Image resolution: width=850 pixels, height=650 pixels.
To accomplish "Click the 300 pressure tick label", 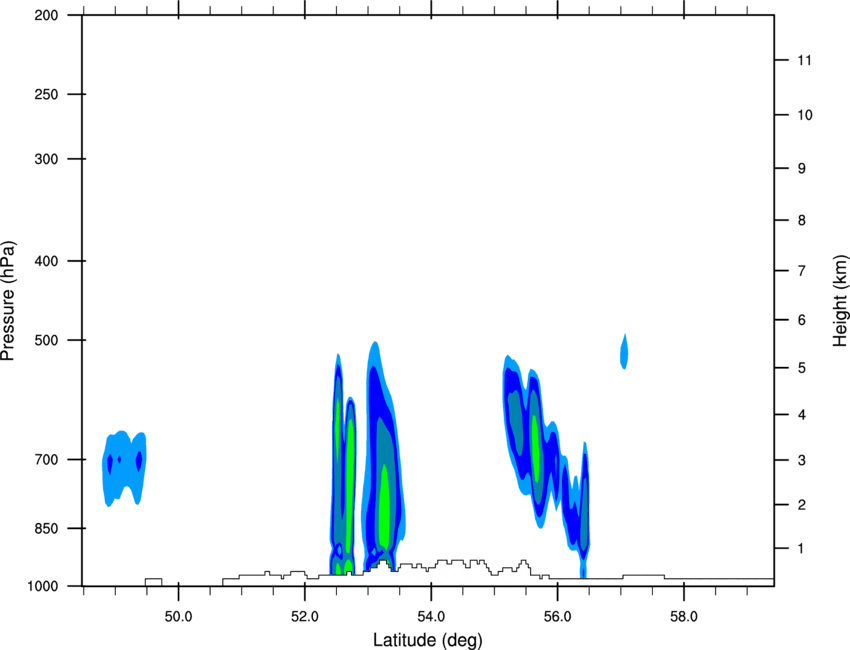I will pyautogui.click(x=46, y=159).
